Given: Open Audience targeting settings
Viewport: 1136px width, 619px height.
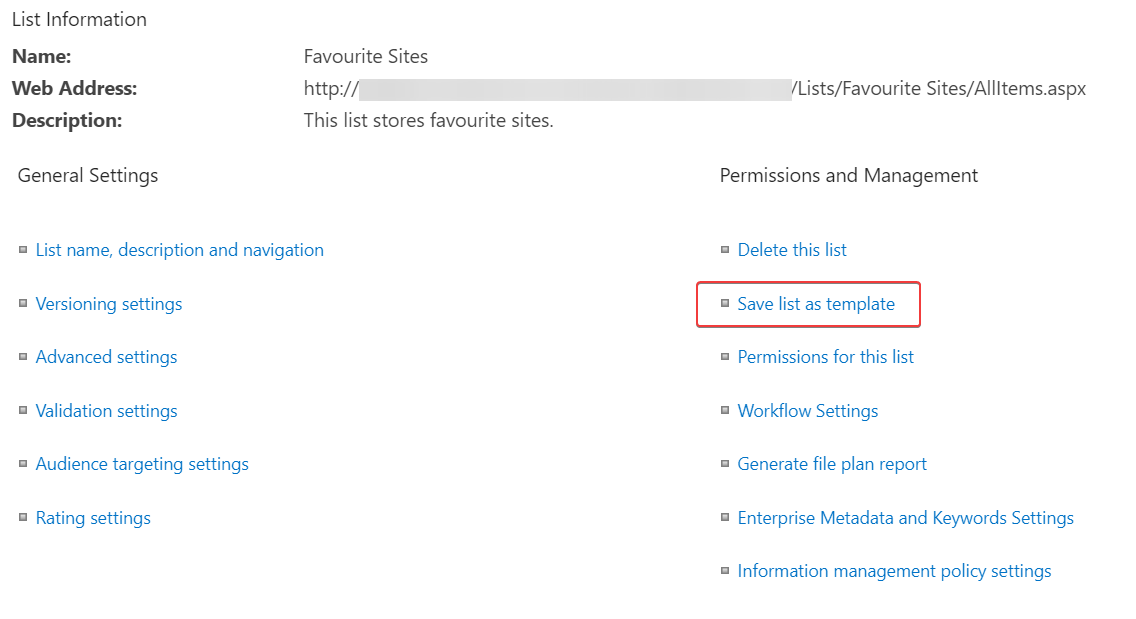Looking at the screenshot, I should (142, 464).
